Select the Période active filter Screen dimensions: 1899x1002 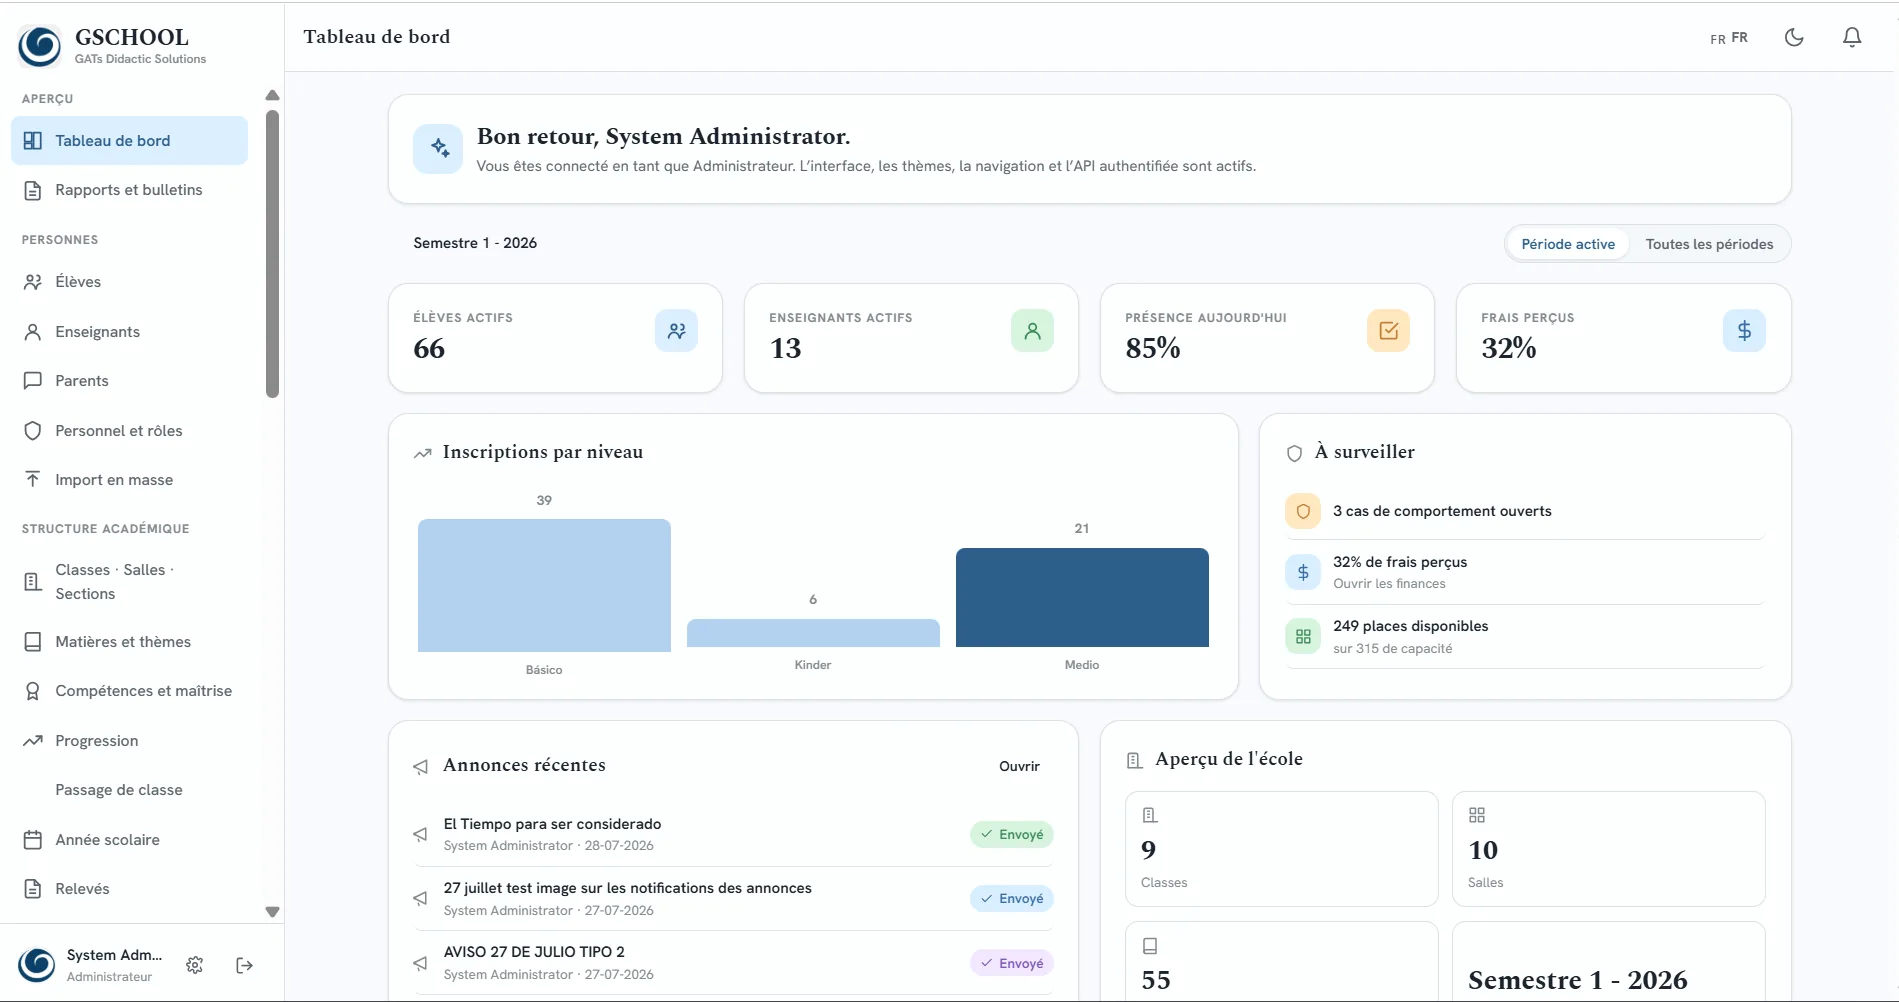coord(1568,244)
